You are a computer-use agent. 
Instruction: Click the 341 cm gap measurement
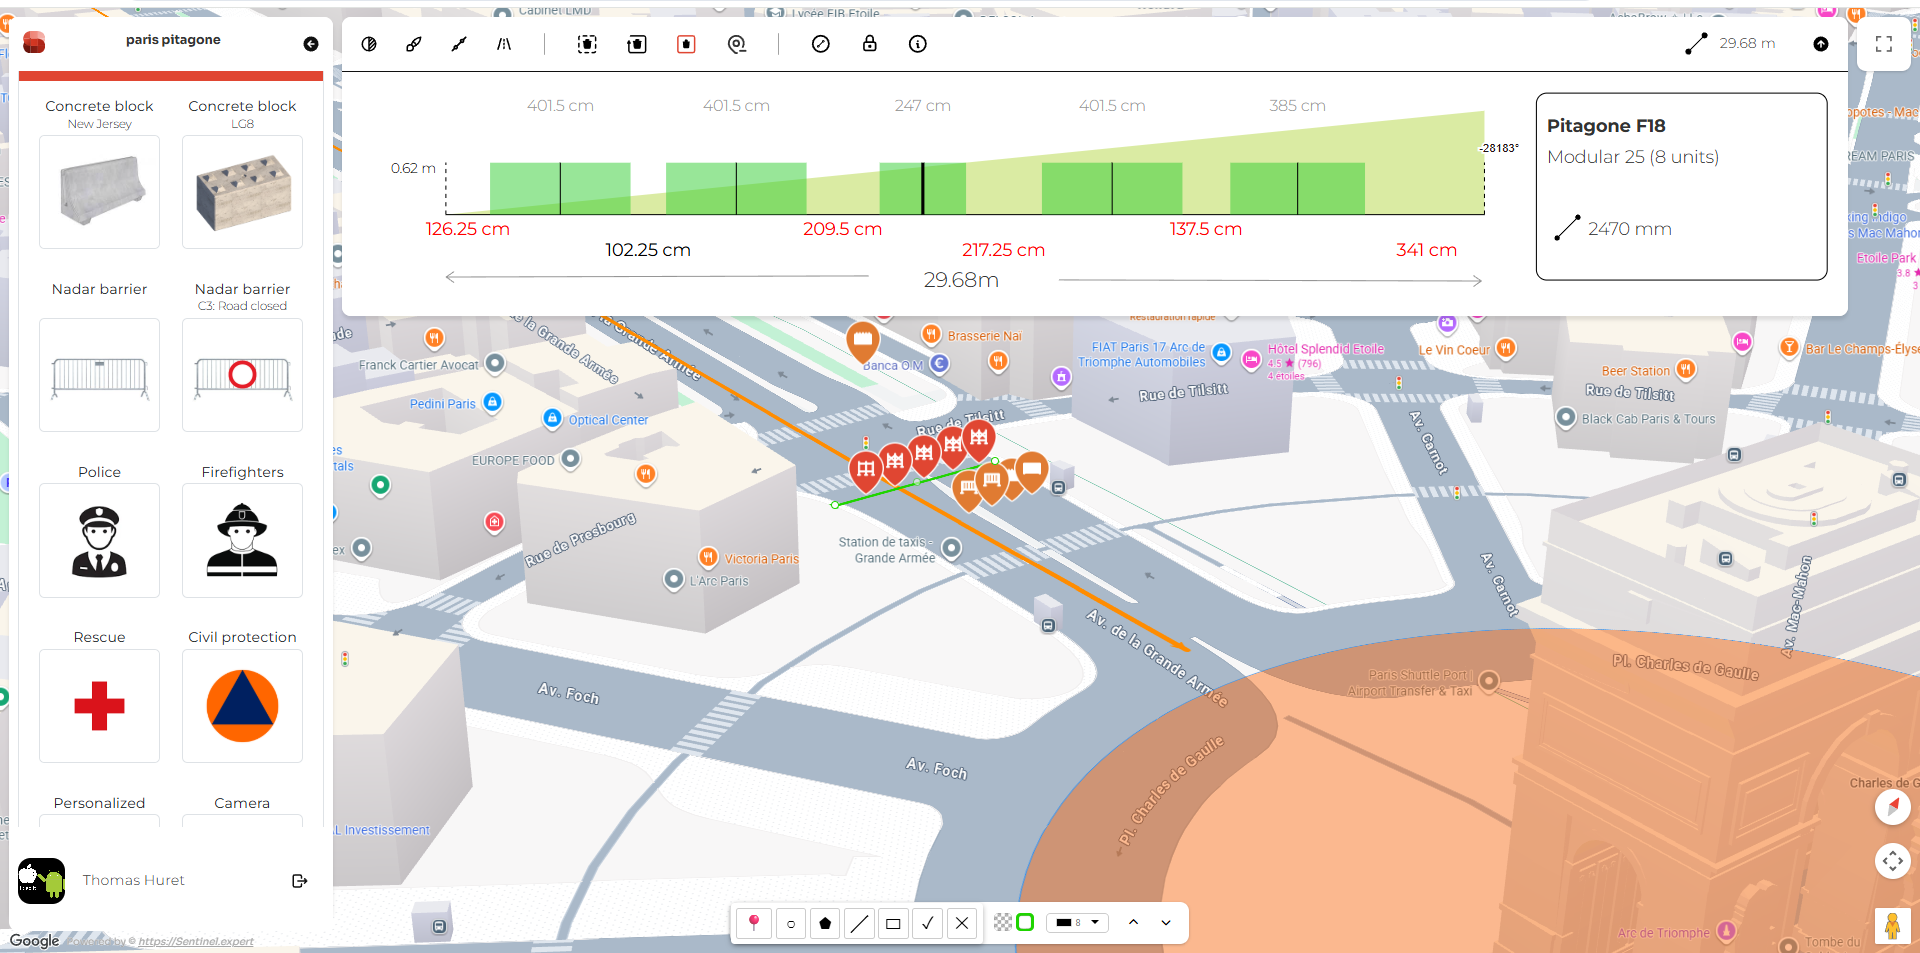click(x=1426, y=250)
